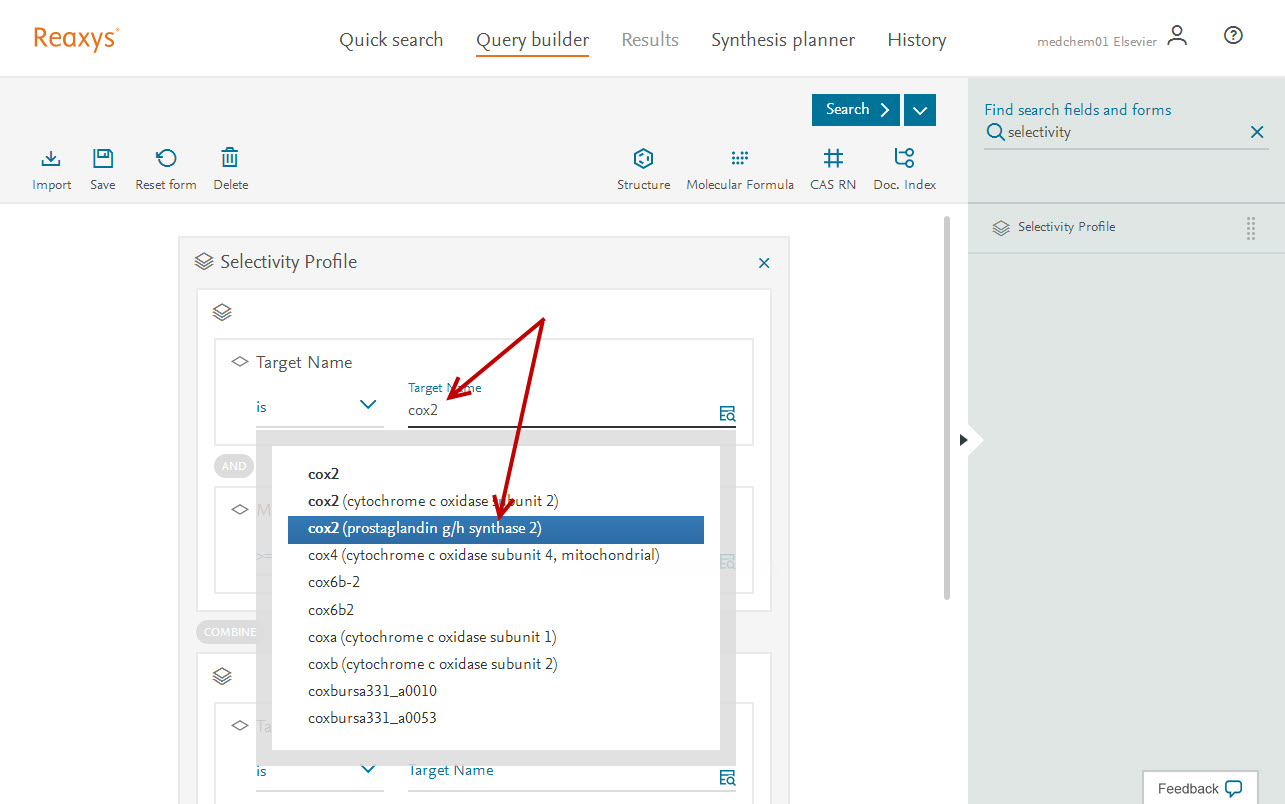Open the help question mark icon
The height and width of the screenshot is (804, 1285).
coord(1233,36)
